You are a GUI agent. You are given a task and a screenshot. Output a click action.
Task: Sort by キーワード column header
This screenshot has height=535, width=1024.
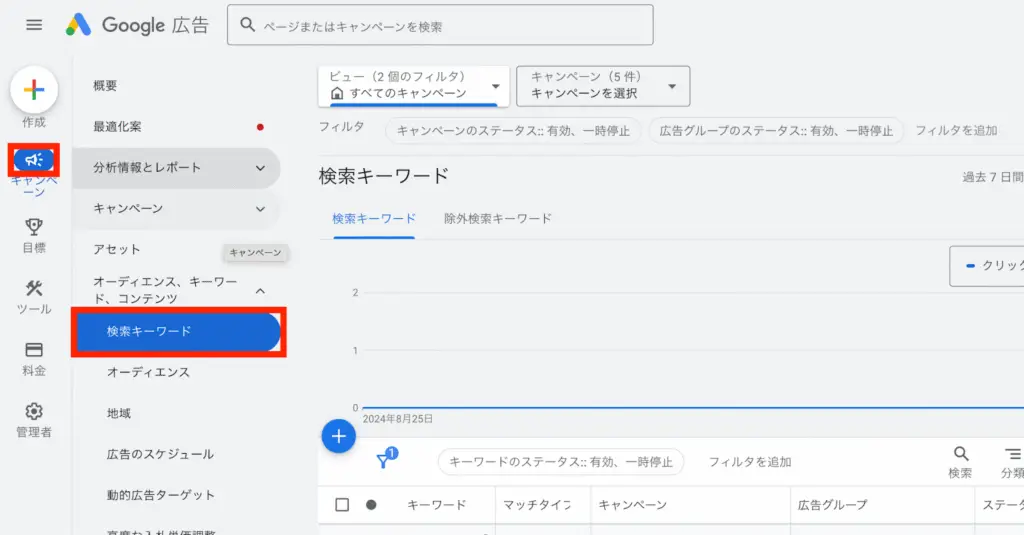pyautogui.click(x=437, y=505)
